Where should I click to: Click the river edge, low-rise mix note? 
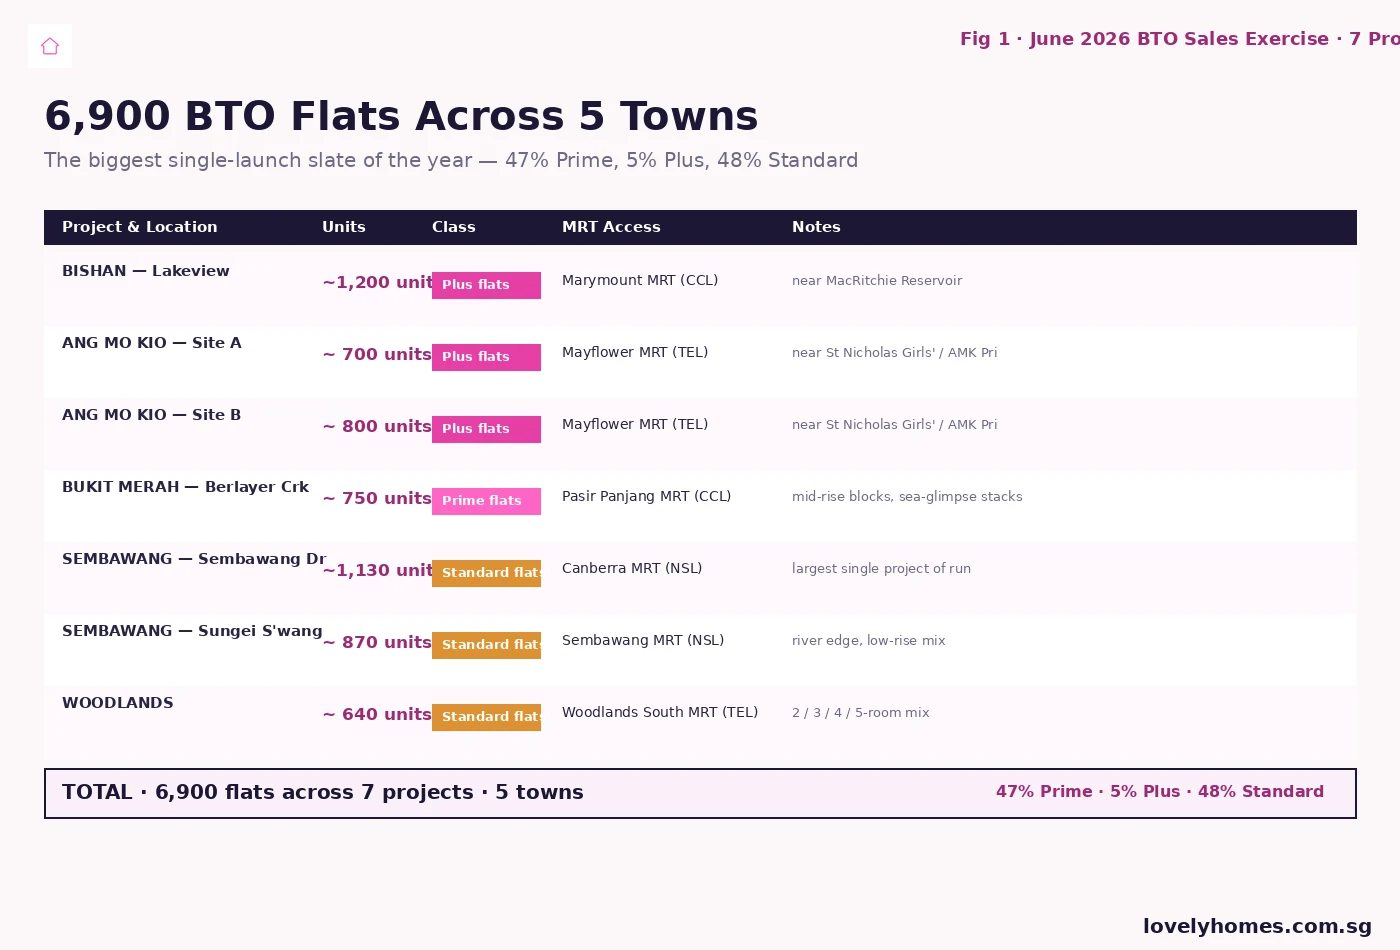(x=868, y=641)
